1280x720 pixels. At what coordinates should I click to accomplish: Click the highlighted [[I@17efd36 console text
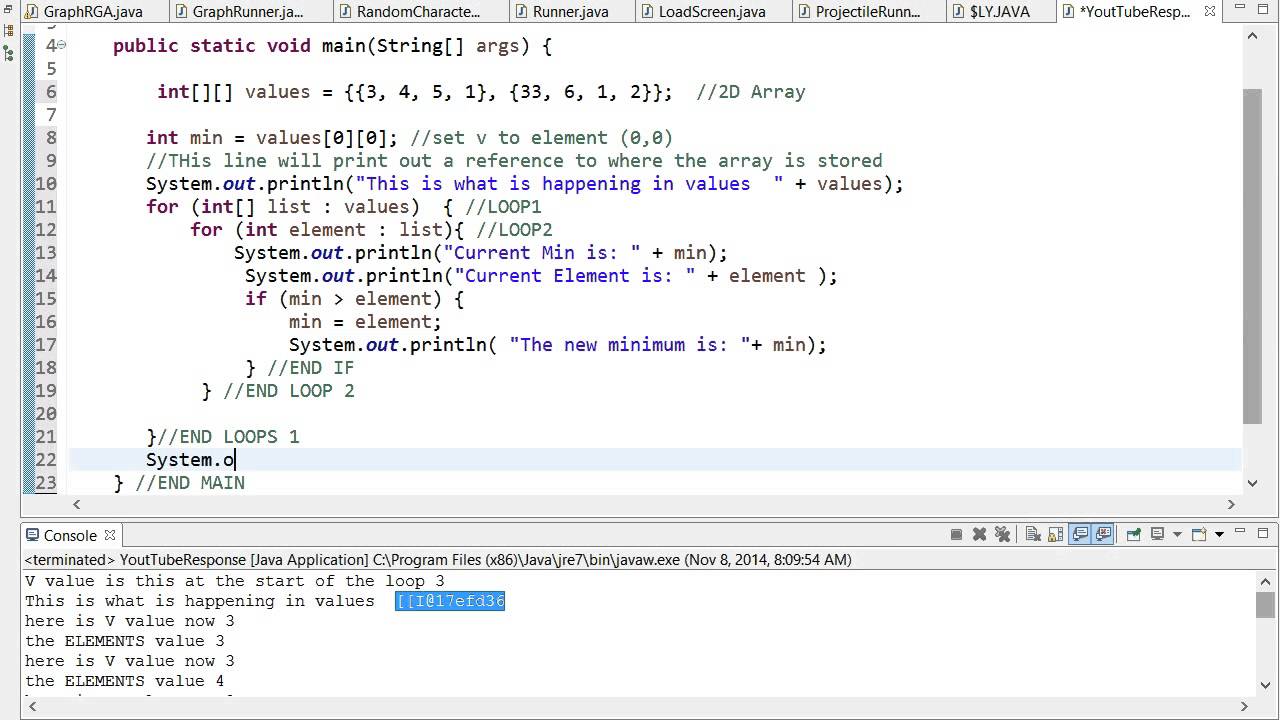(450, 601)
